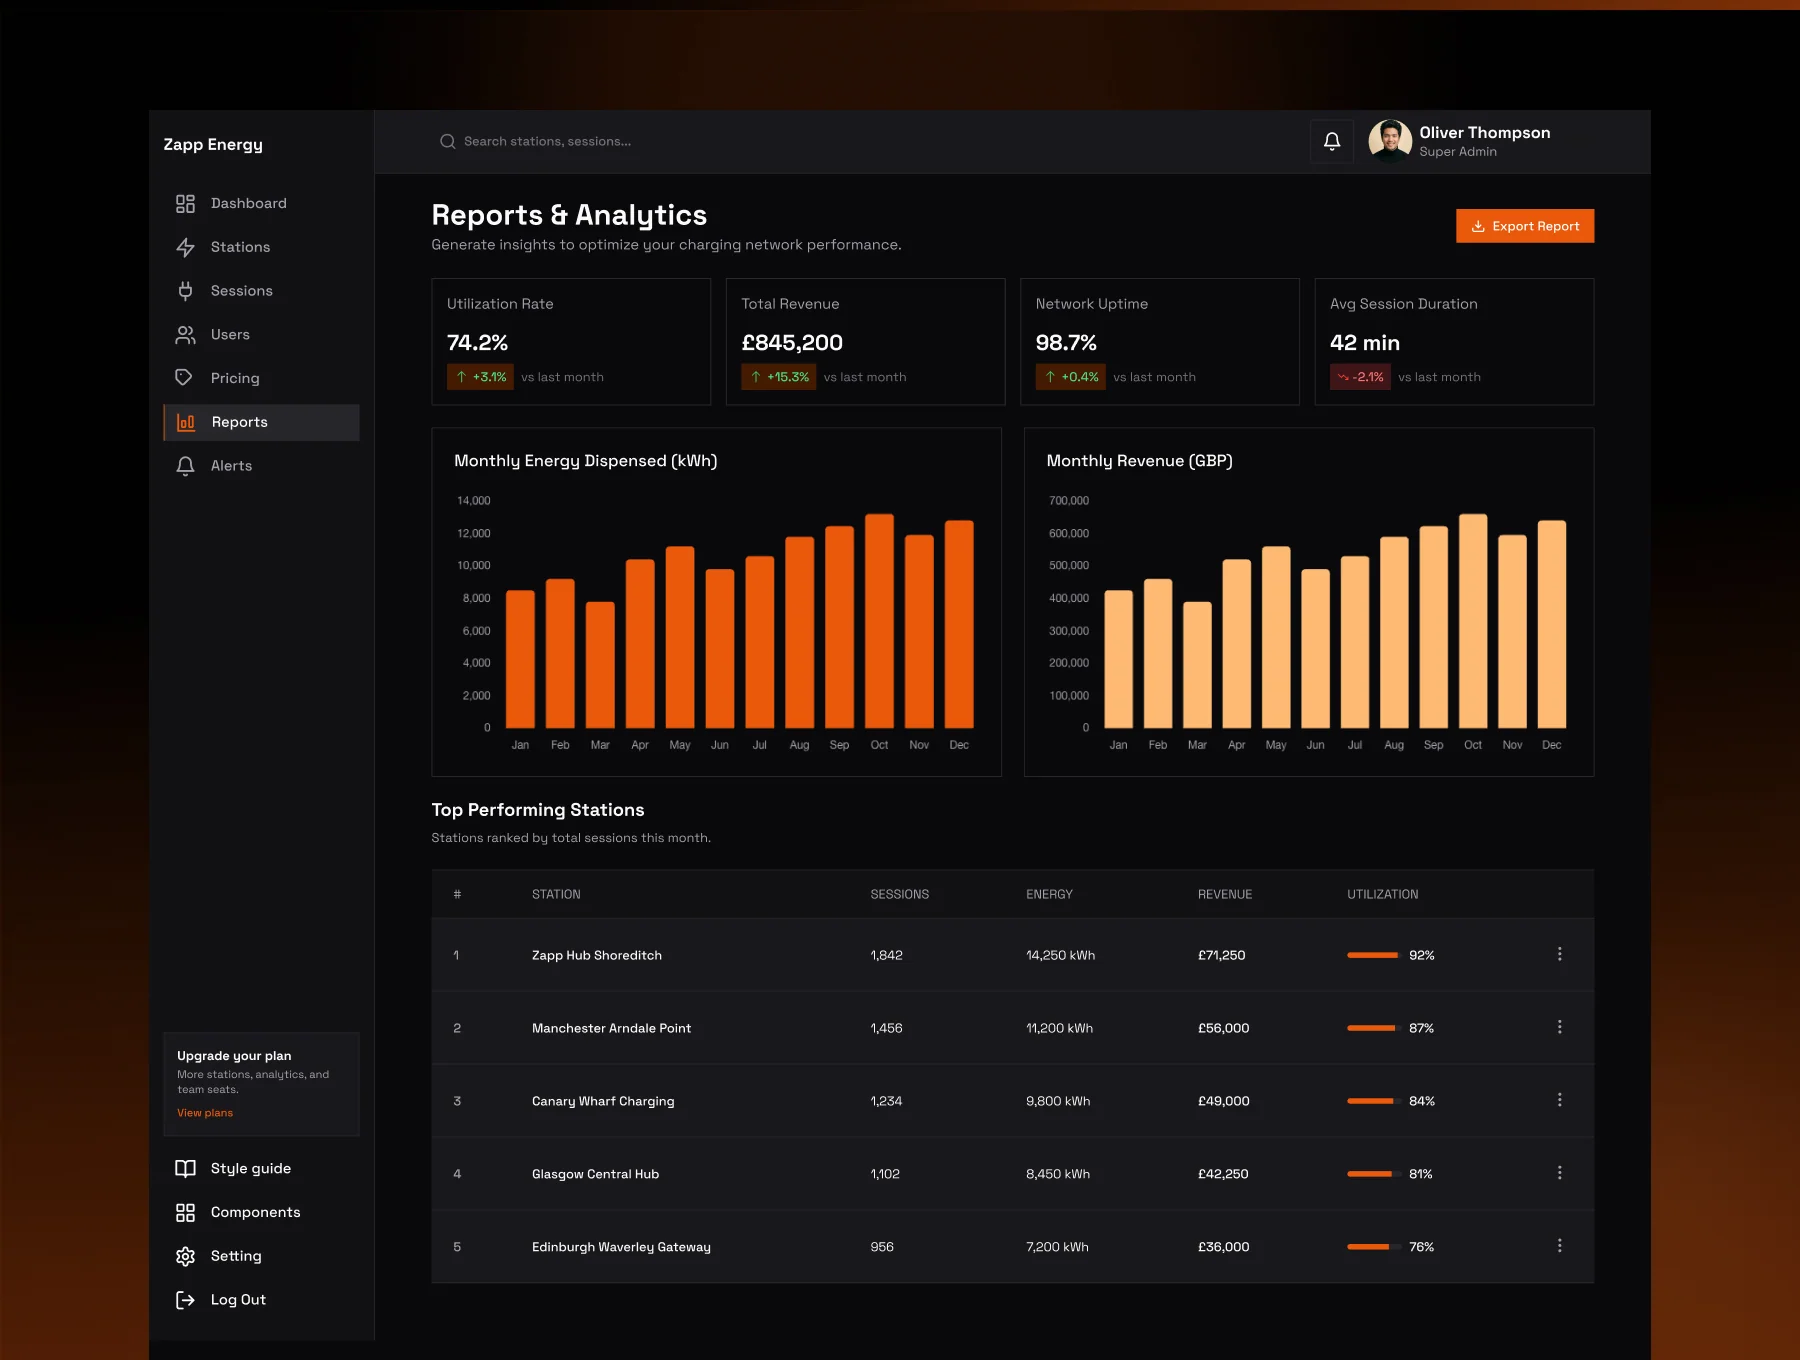
Task: Open row menu for Canary Wharf Charging
Action: (x=1559, y=1101)
